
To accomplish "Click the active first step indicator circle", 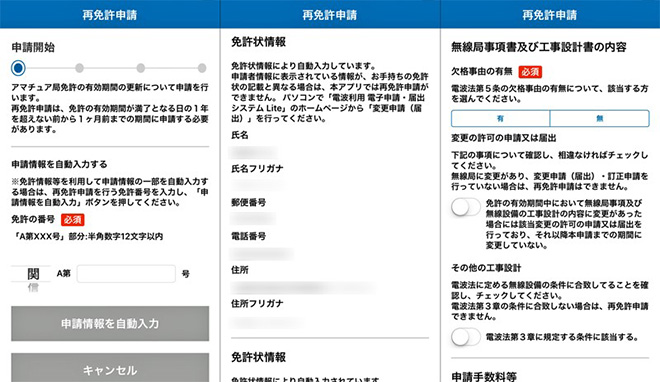I will click(18, 68).
